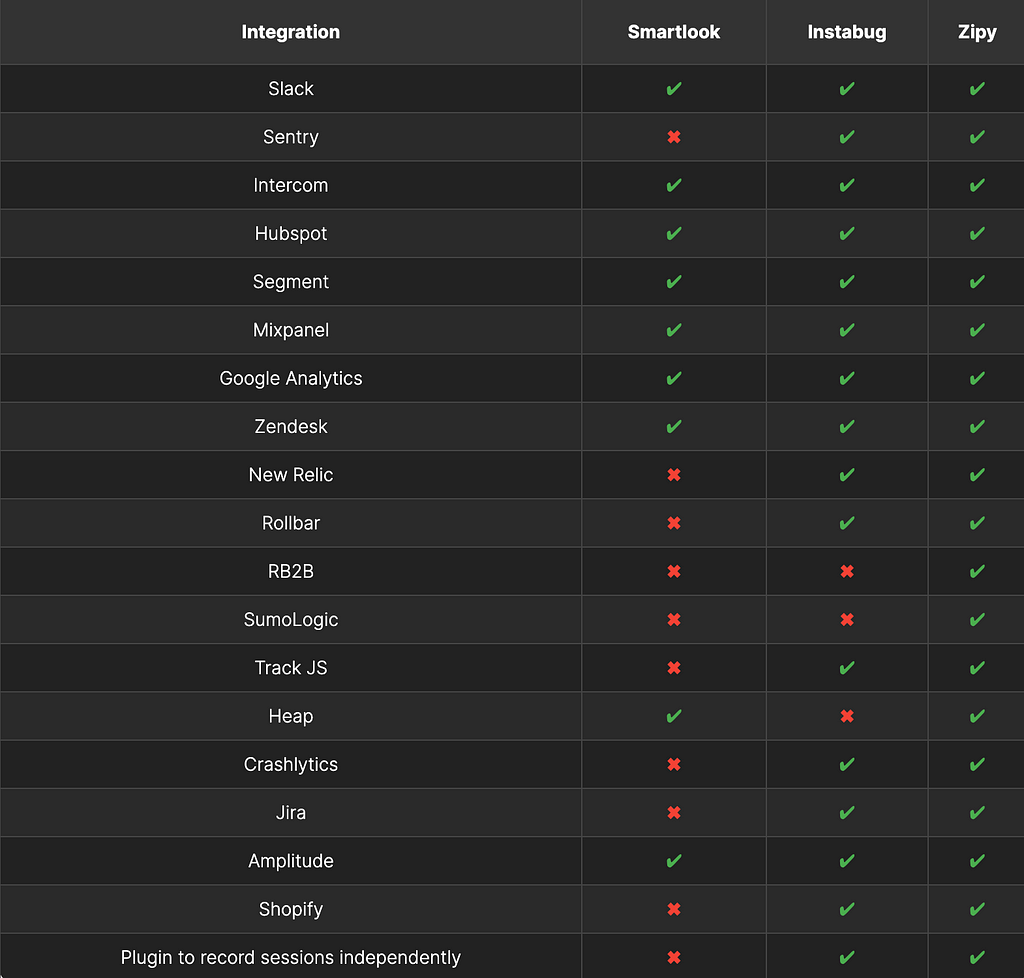Select the Crashlytics integration label
1024x978 pixels.
291,765
